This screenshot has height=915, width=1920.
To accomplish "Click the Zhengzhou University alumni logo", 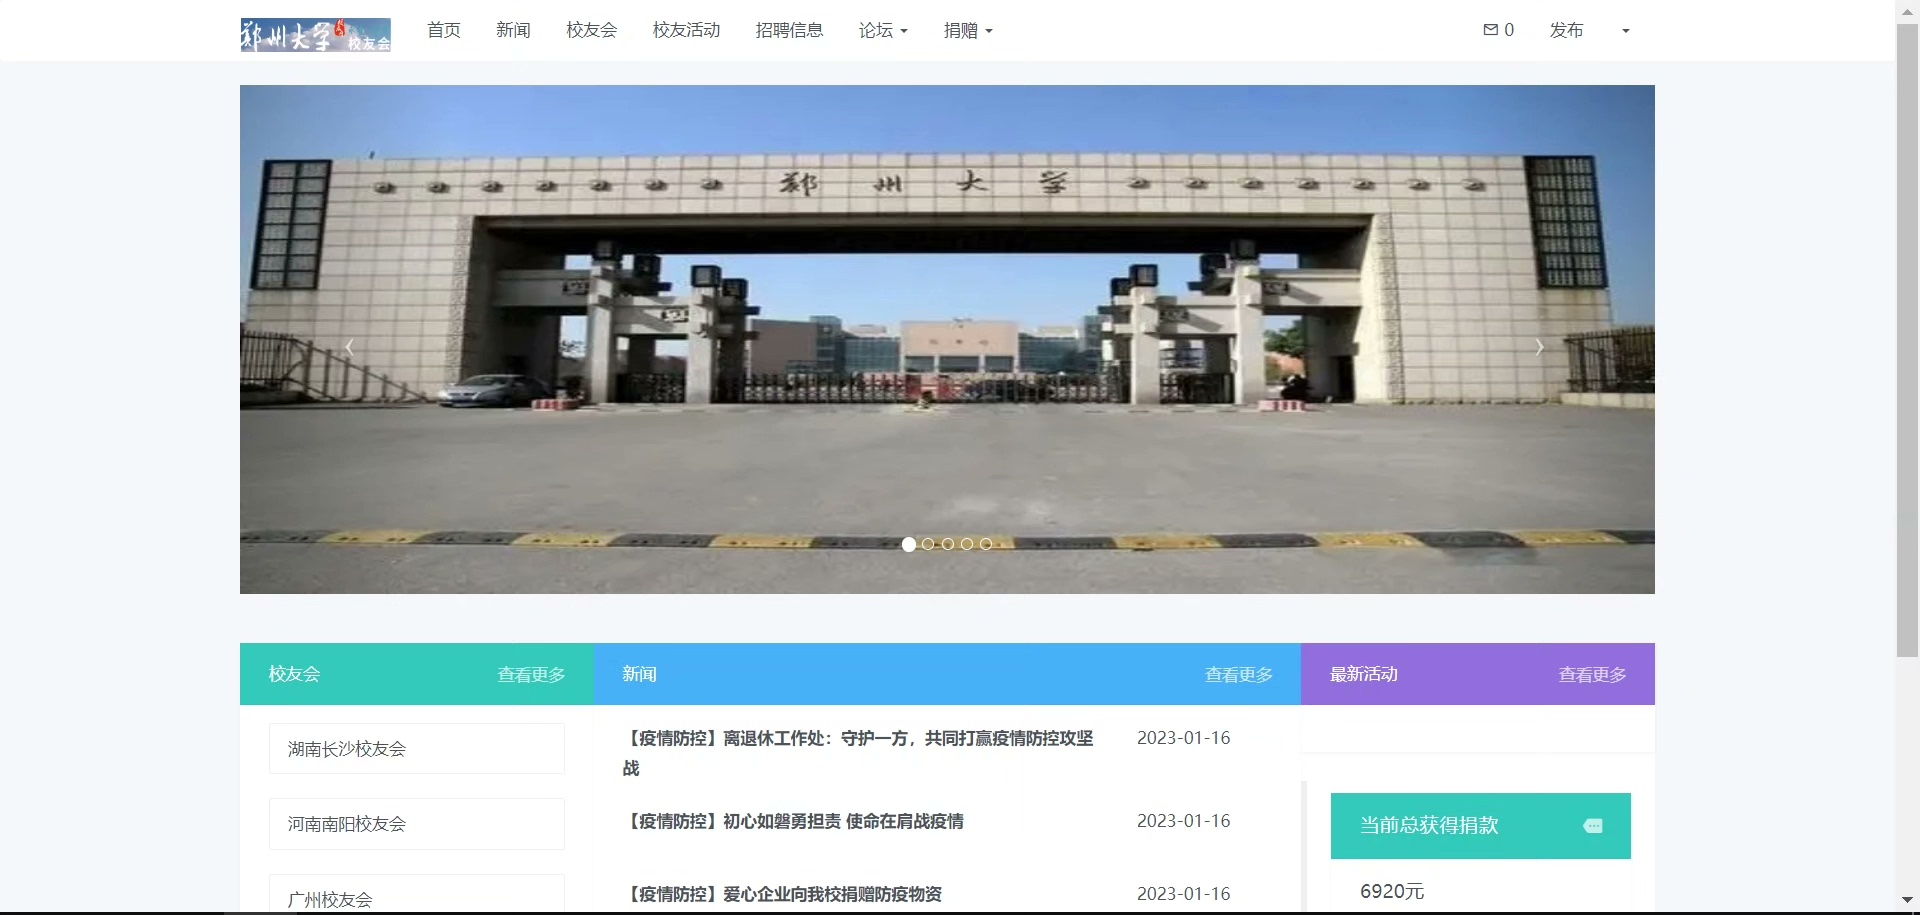I will point(315,35).
